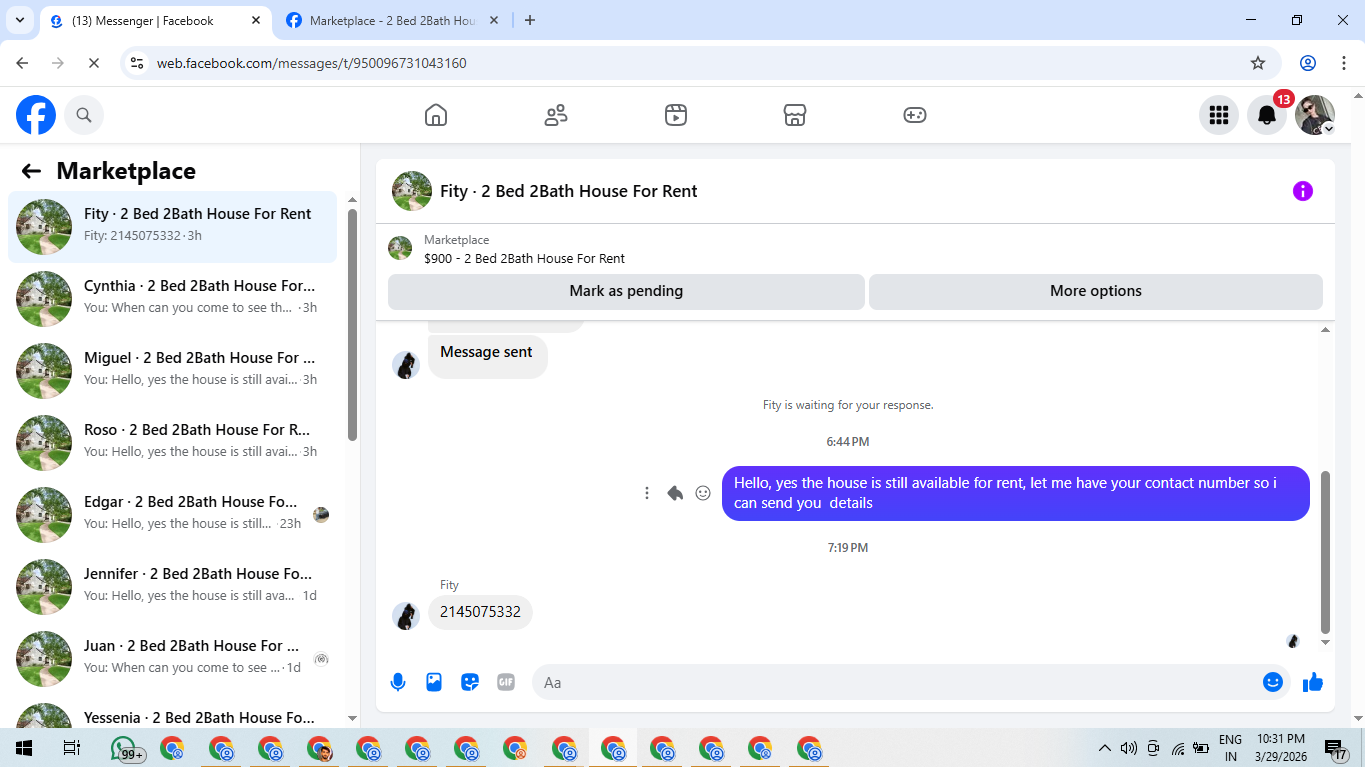Screen dimensions: 1365x767
Task: Open the $900 2 Bed 2Bath listing link
Action: tap(524, 258)
